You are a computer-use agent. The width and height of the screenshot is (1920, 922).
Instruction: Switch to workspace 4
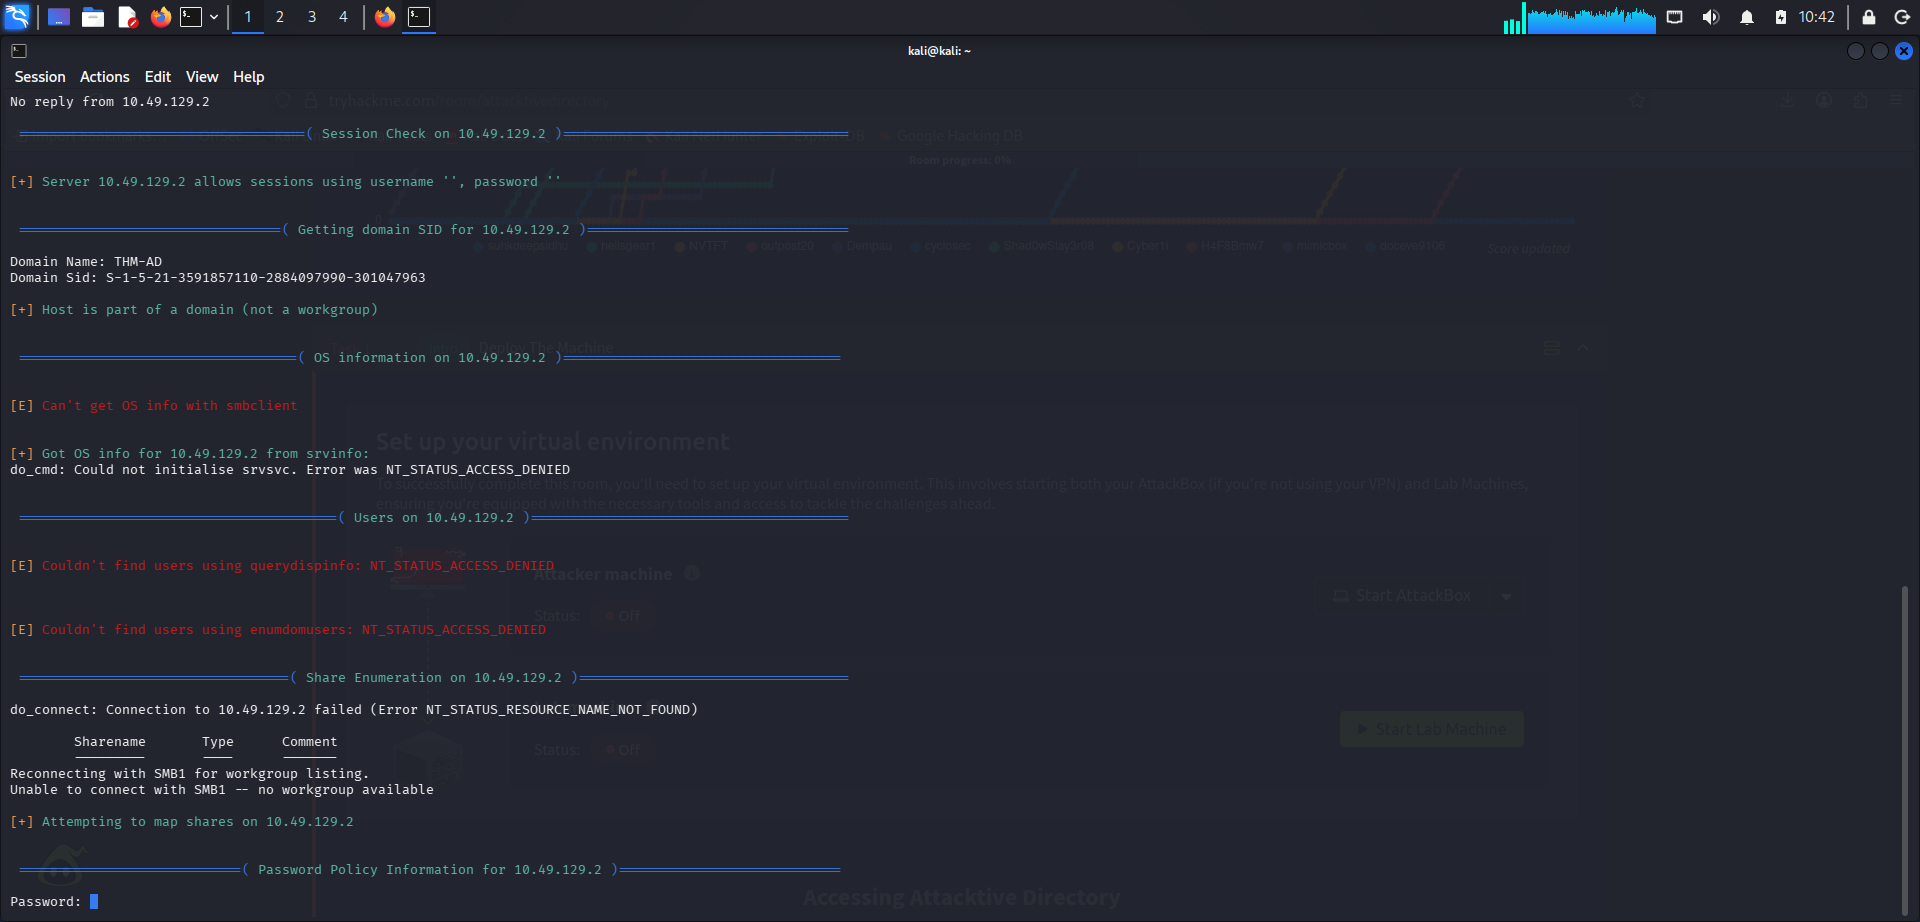343,17
